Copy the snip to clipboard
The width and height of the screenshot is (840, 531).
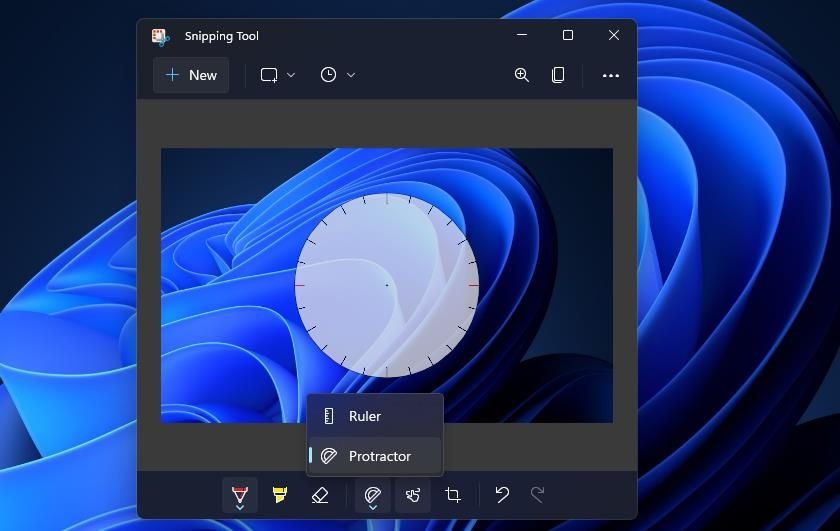click(558, 75)
